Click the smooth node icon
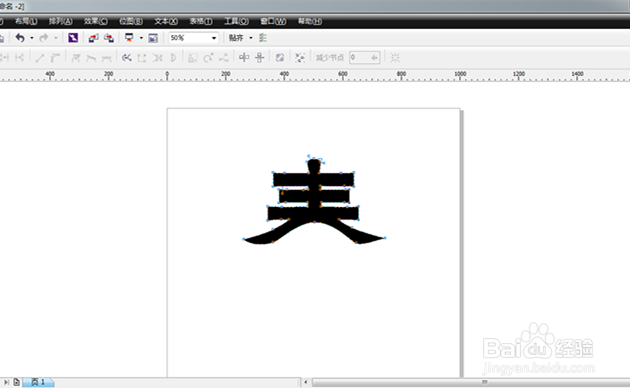 (91, 58)
